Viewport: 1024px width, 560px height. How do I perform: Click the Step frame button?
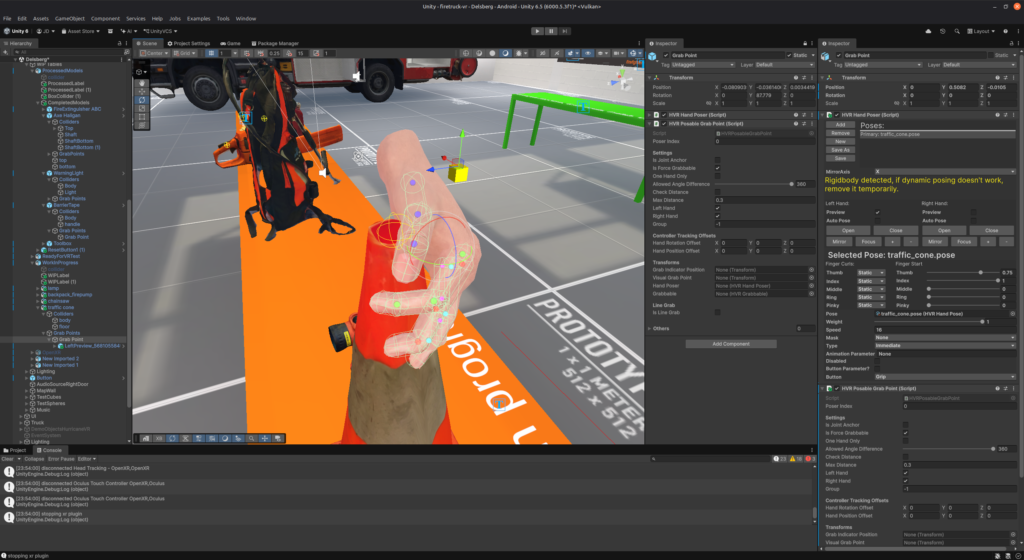[565, 31]
